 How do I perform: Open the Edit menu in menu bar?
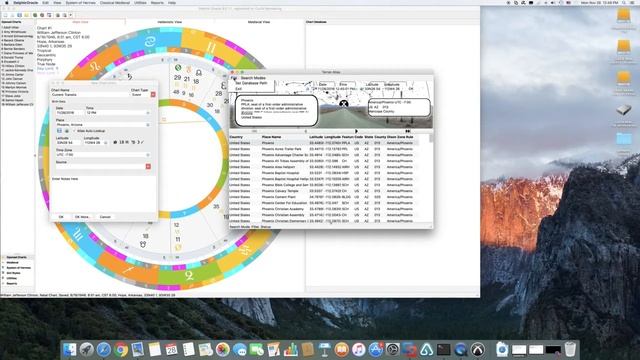[45, 2]
